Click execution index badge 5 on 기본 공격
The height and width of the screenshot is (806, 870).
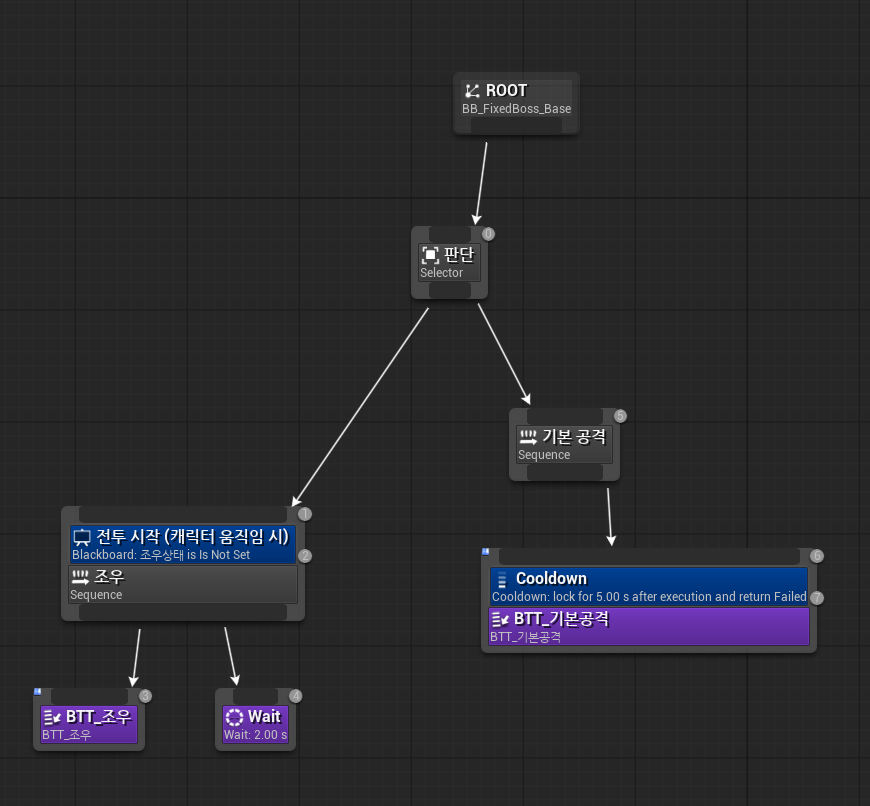click(x=620, y=416)
